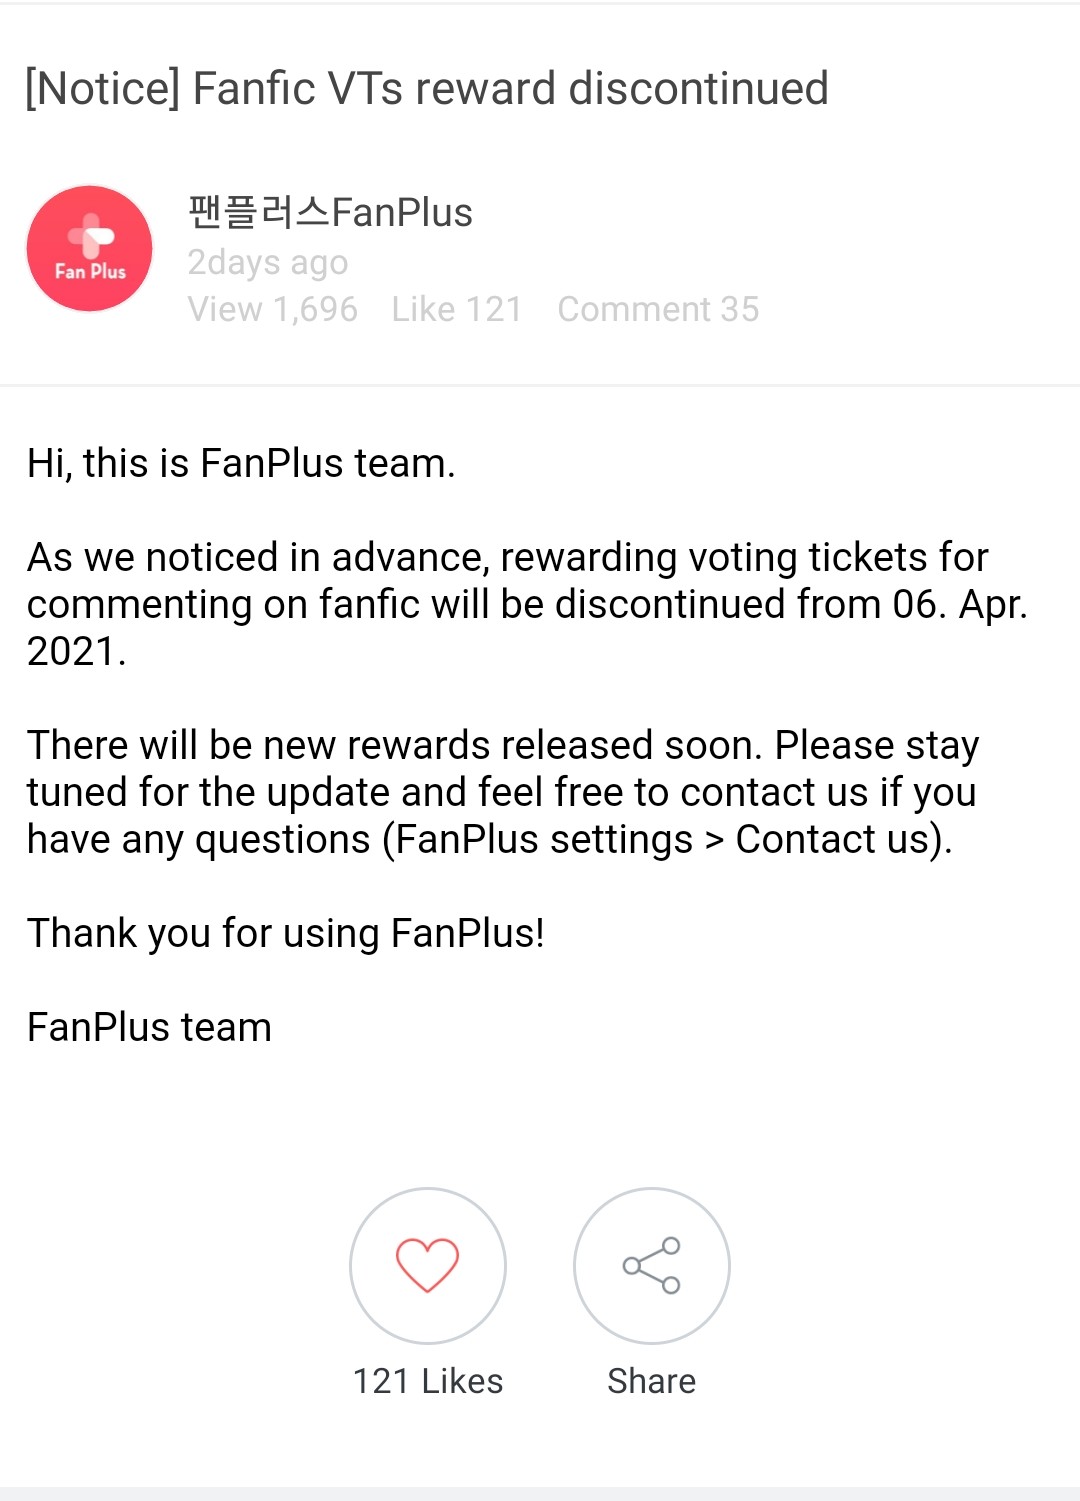
Task: Click the 팬플러스FanPlus author name
Action: [330, 212]
